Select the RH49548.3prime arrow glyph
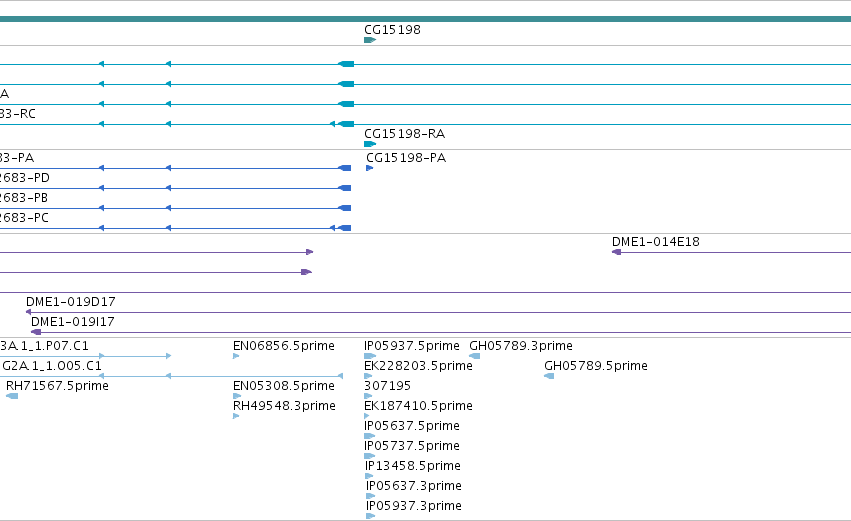This screenshot has height=521, width=851. pos(236,416)
